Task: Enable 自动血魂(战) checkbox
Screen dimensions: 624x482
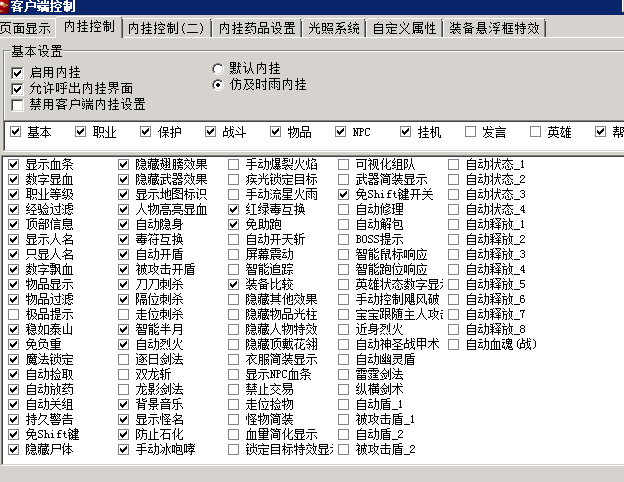Action: pos(453,344)
